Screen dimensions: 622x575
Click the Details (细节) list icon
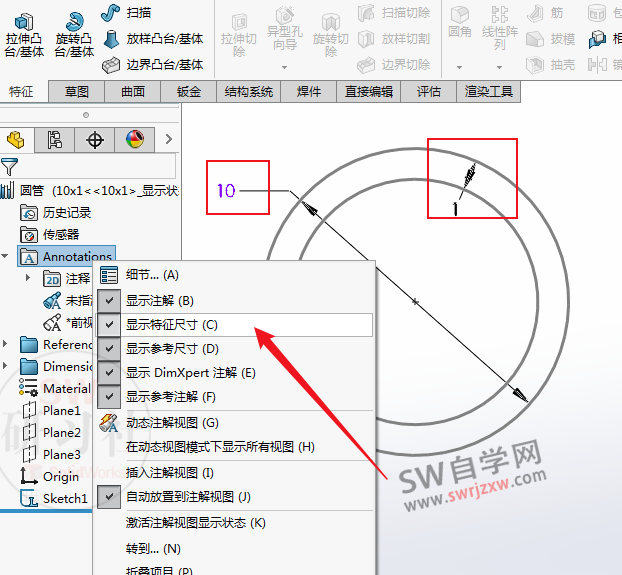click(109, 275)
